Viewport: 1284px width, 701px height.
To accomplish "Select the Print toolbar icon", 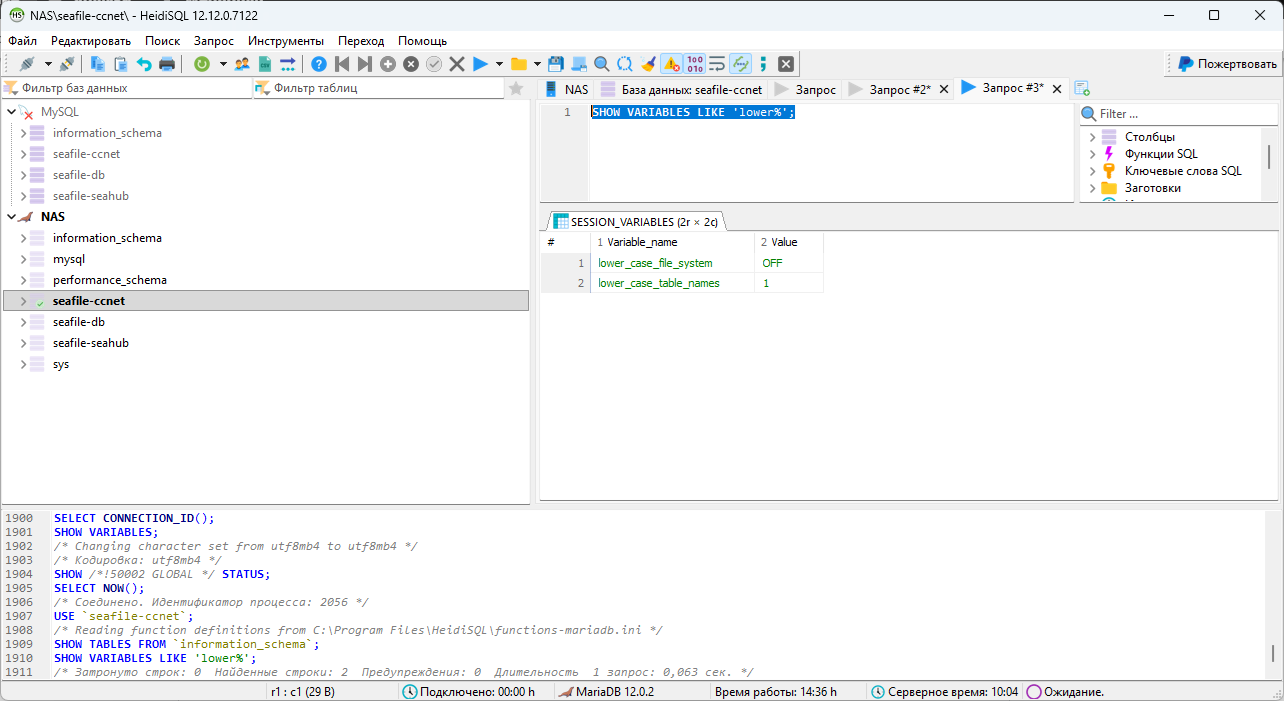I will coord(167,62).
